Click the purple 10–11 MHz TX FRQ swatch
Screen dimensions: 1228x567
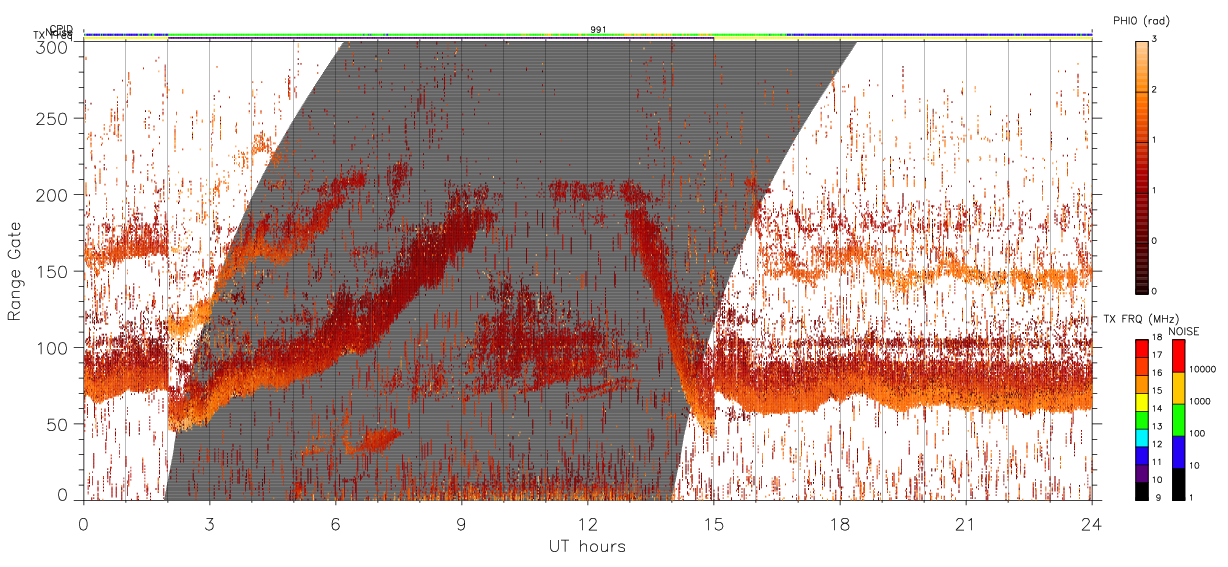[x=1142, y=473]
